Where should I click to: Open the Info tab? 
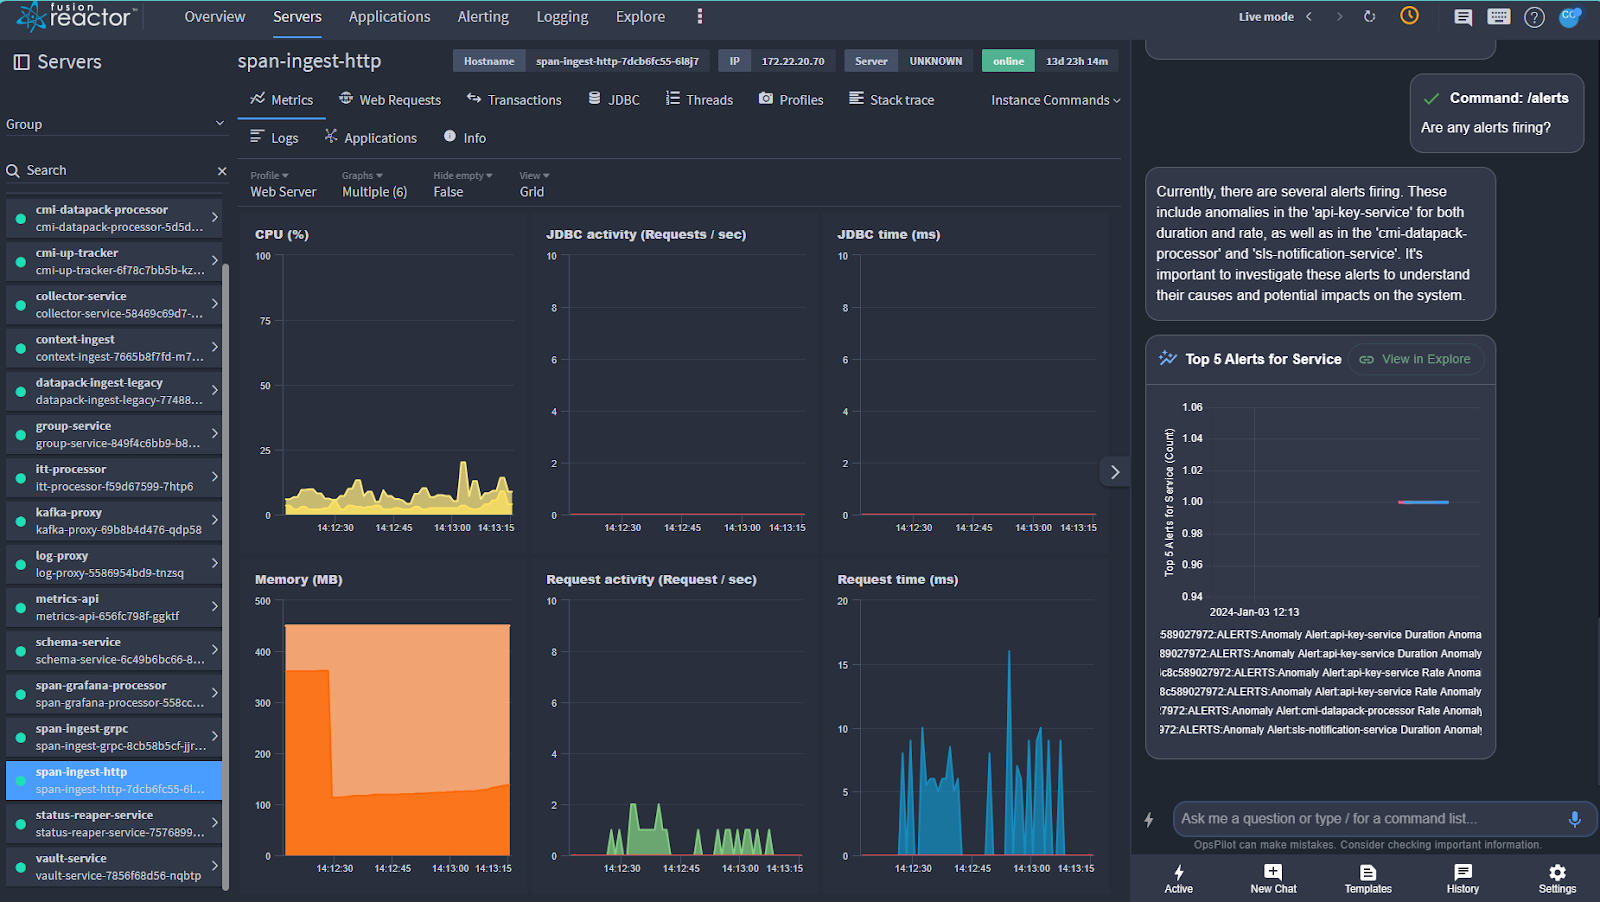click(x=465, y=138)
